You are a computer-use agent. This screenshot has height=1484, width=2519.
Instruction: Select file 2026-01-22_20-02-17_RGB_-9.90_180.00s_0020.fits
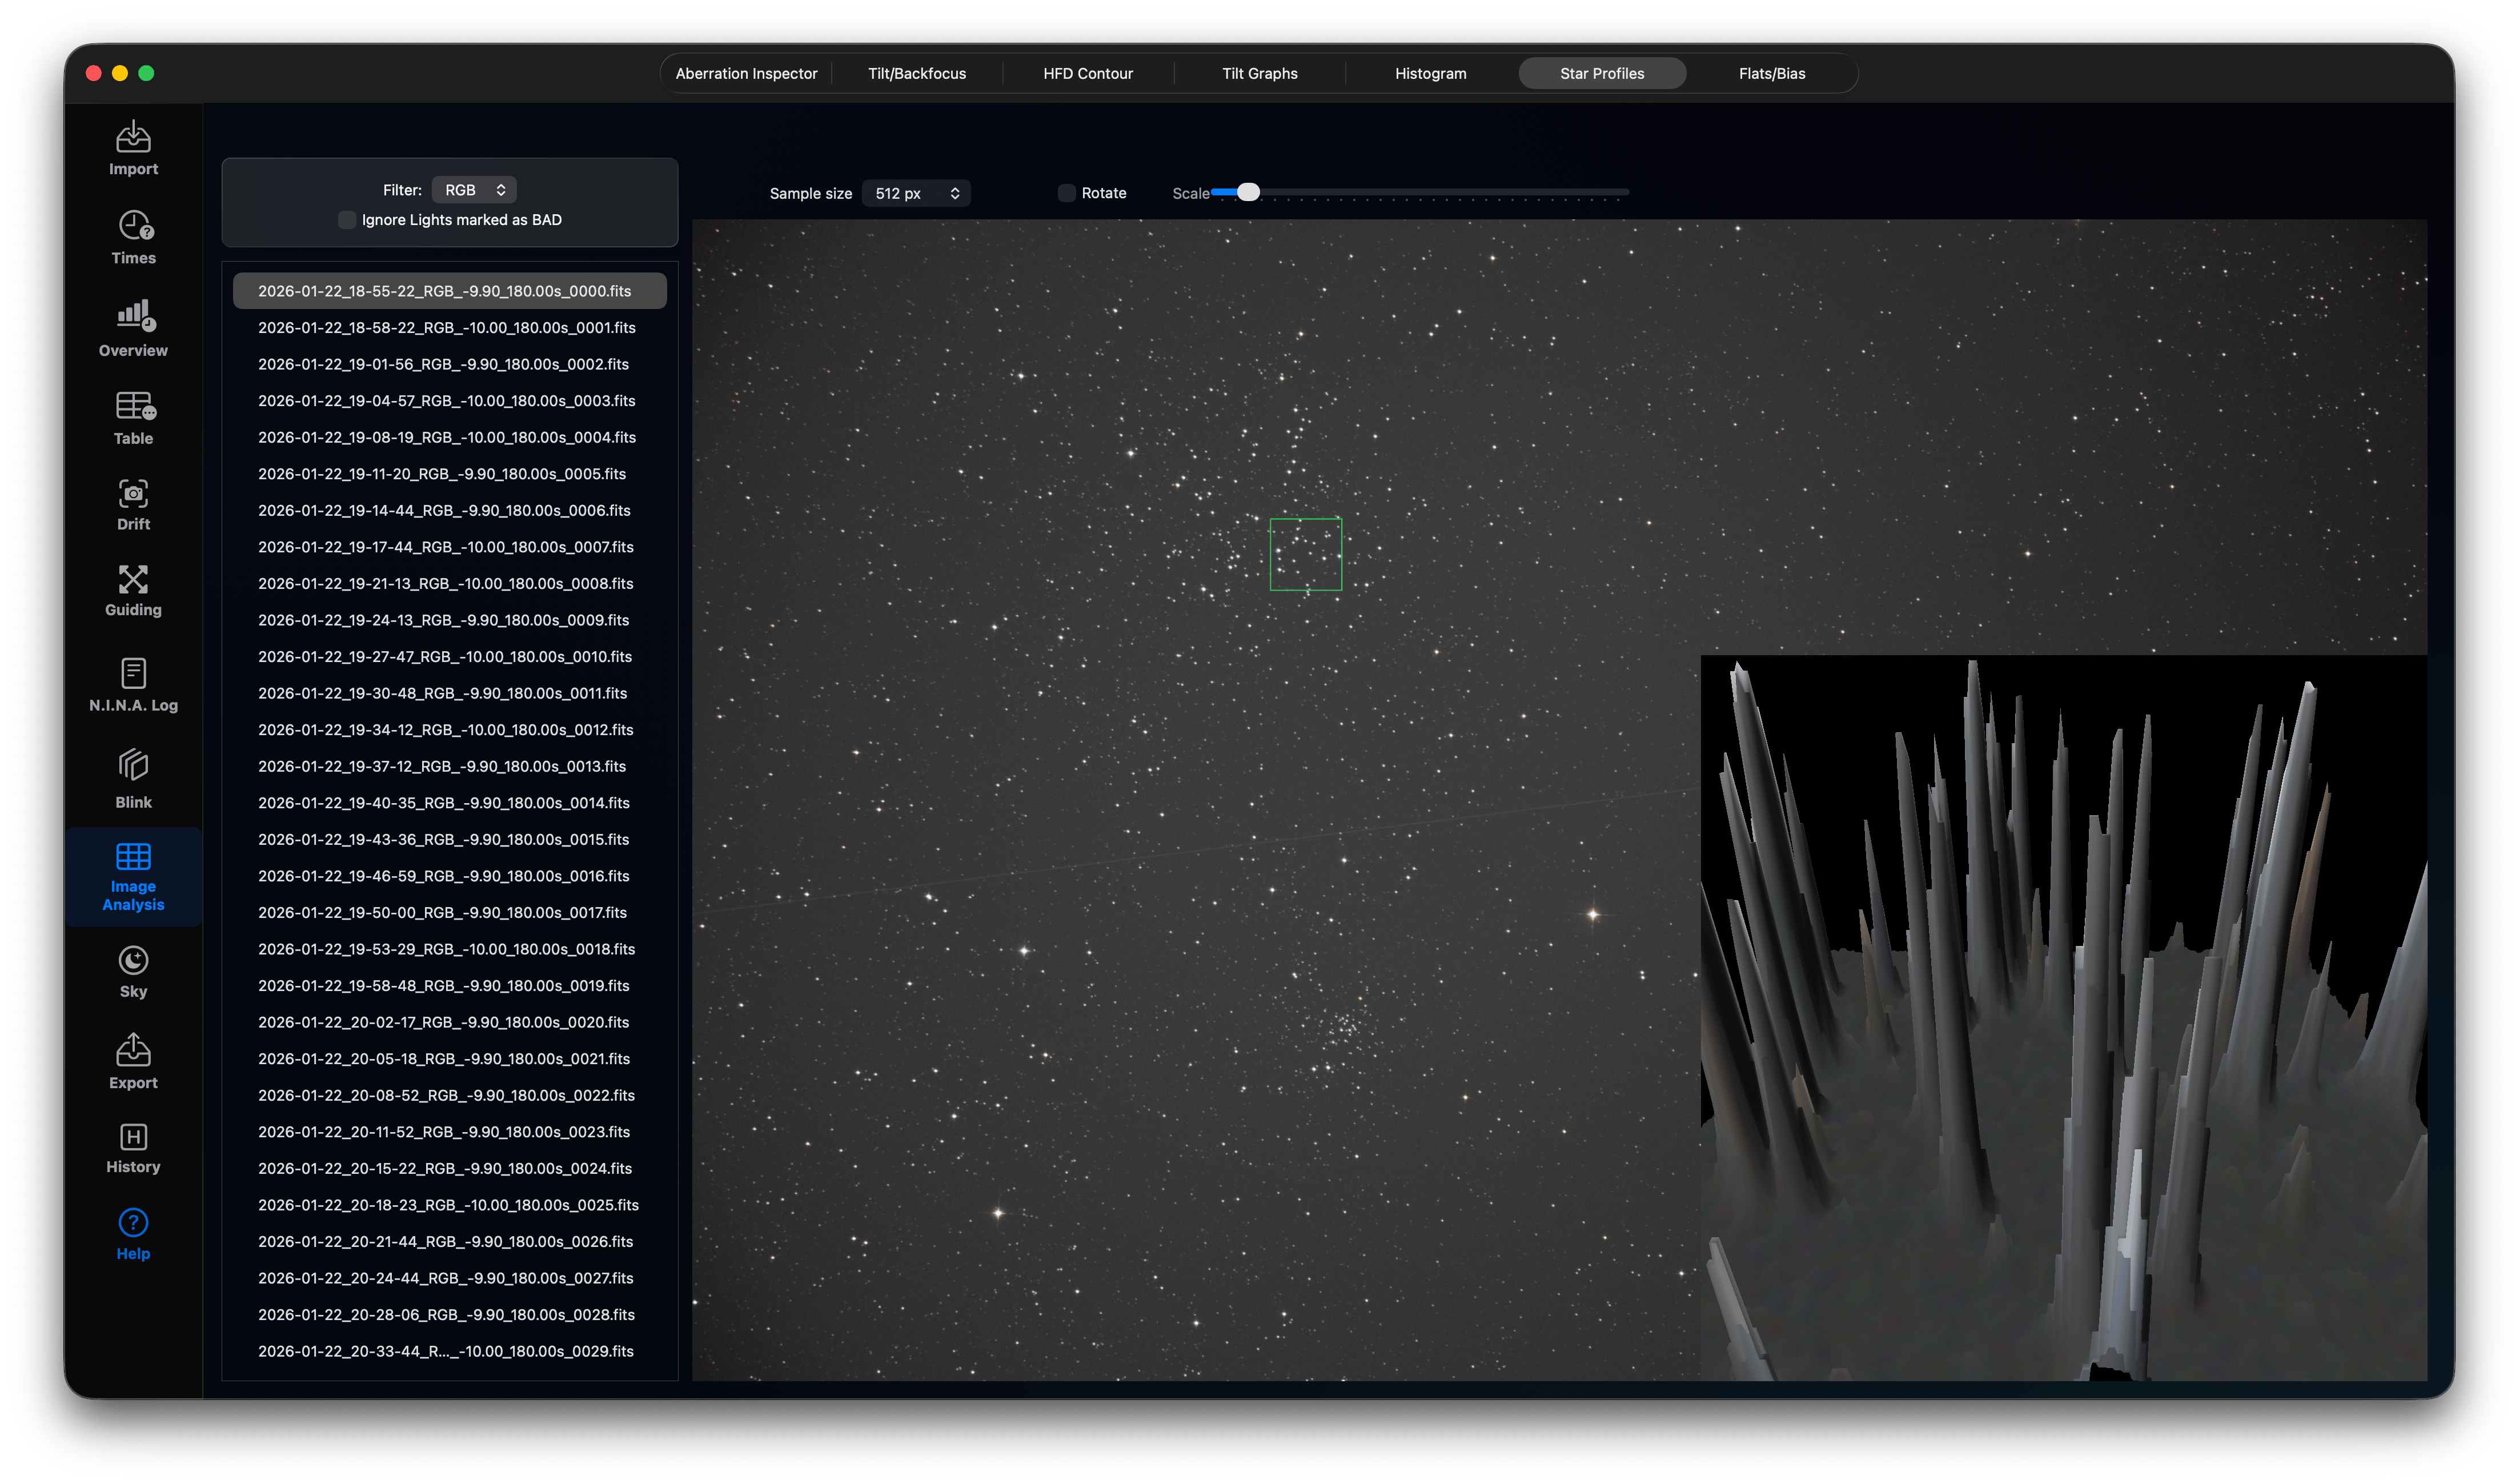click(449, 1022)
